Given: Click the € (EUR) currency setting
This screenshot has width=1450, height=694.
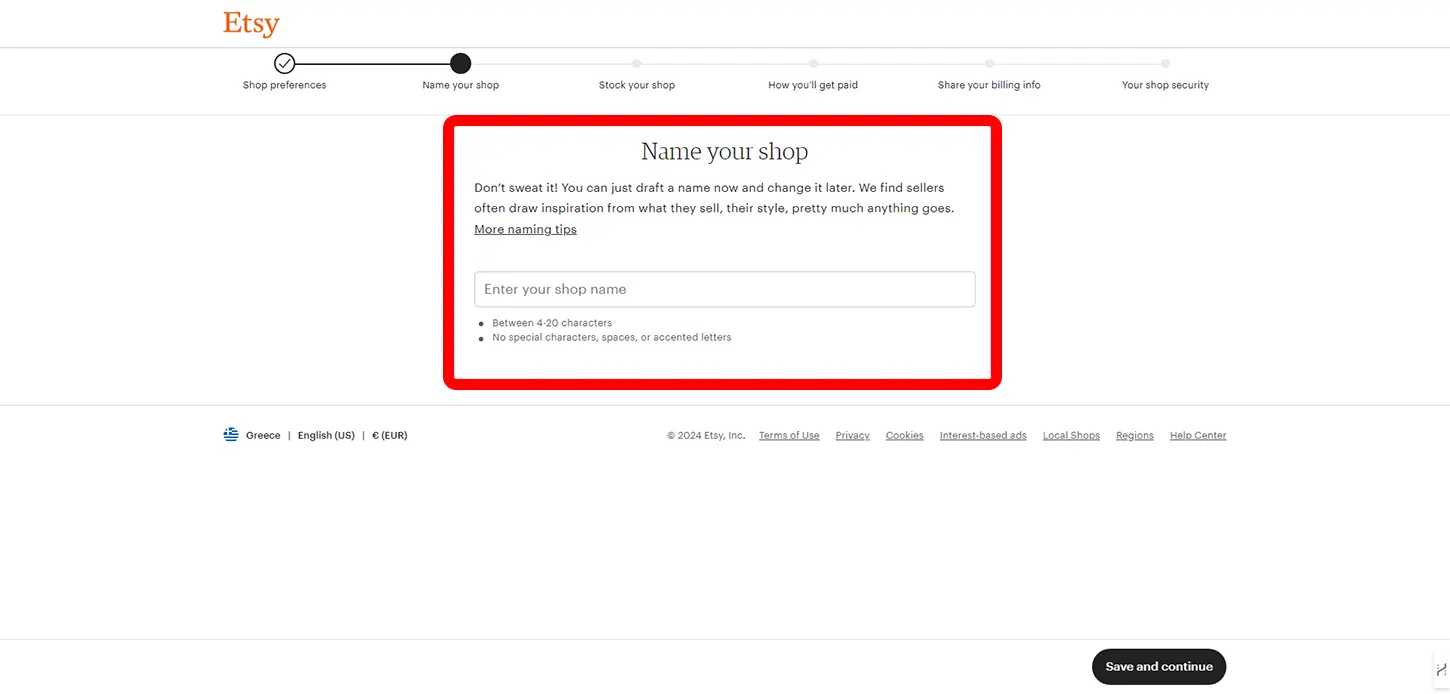Looking at the screenshot, I should pos(389,436).
